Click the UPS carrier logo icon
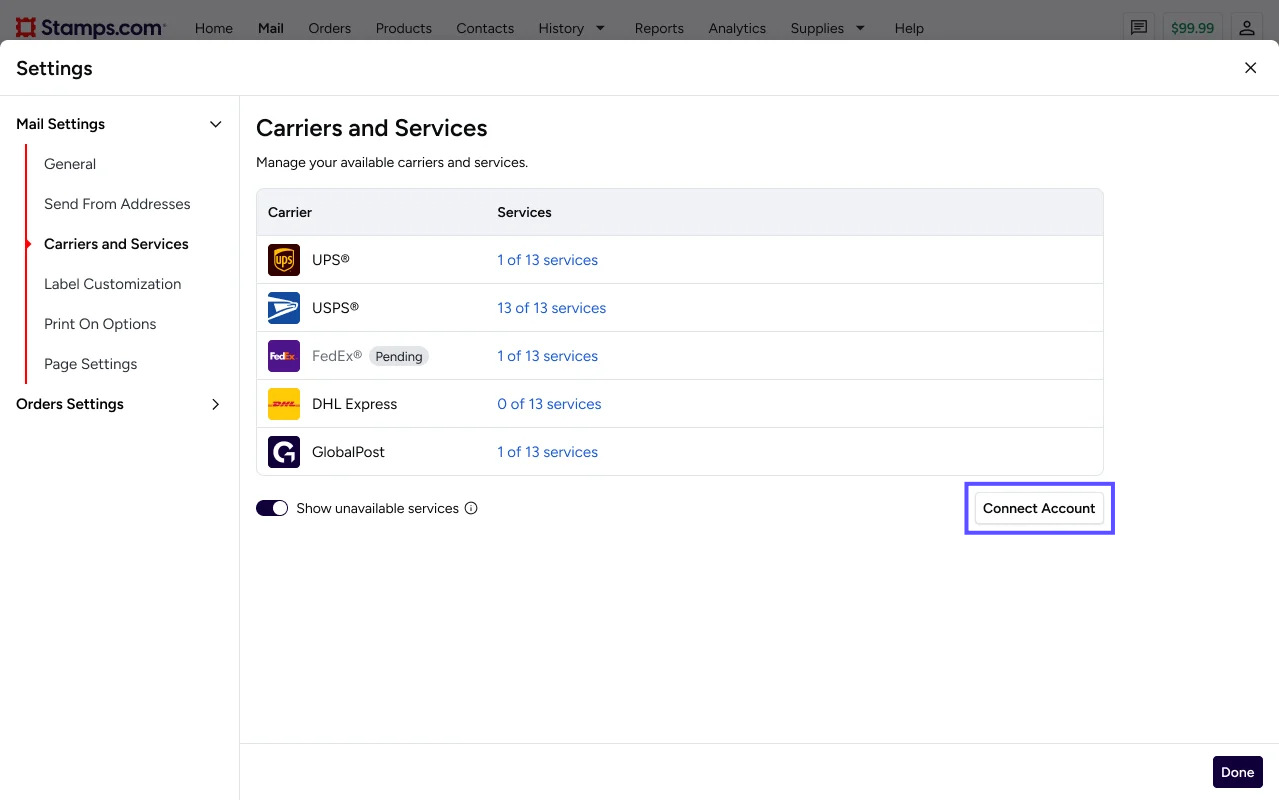 (284, 260)
